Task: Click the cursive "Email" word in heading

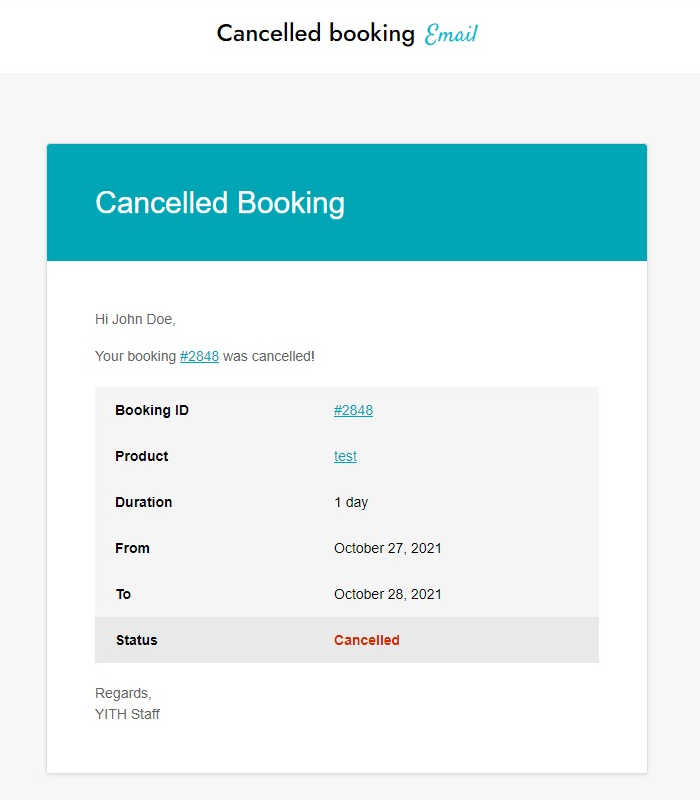Action: click(x=451, y=35)
